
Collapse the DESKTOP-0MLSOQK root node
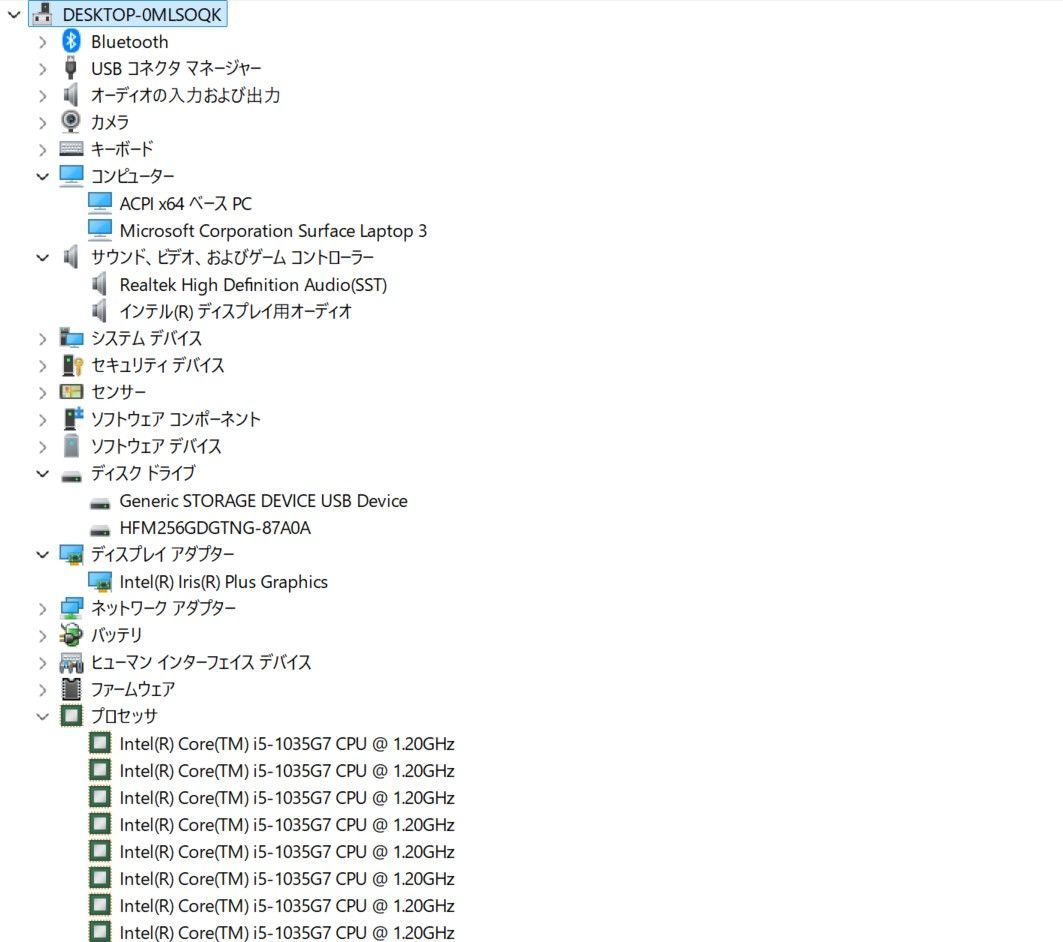point(14,14)
